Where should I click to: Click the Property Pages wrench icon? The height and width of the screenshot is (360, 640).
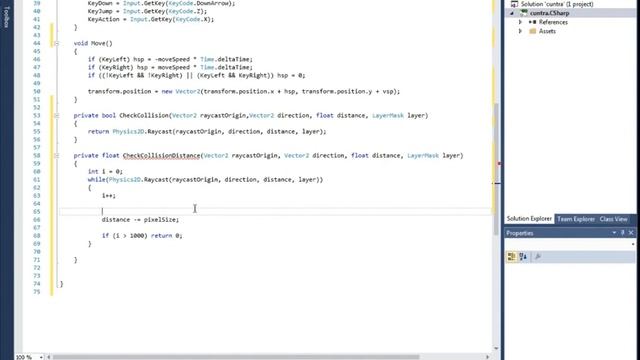coord(538,256)
